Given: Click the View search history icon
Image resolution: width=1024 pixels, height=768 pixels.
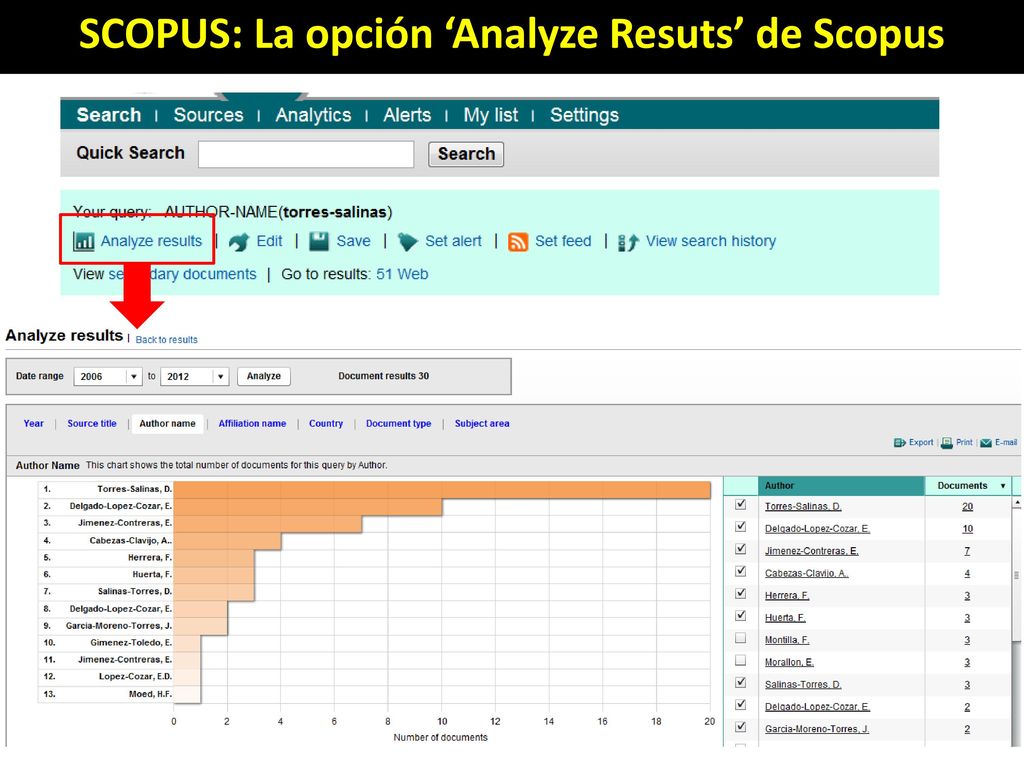Looking at the screenshot, I should point(628,242).
